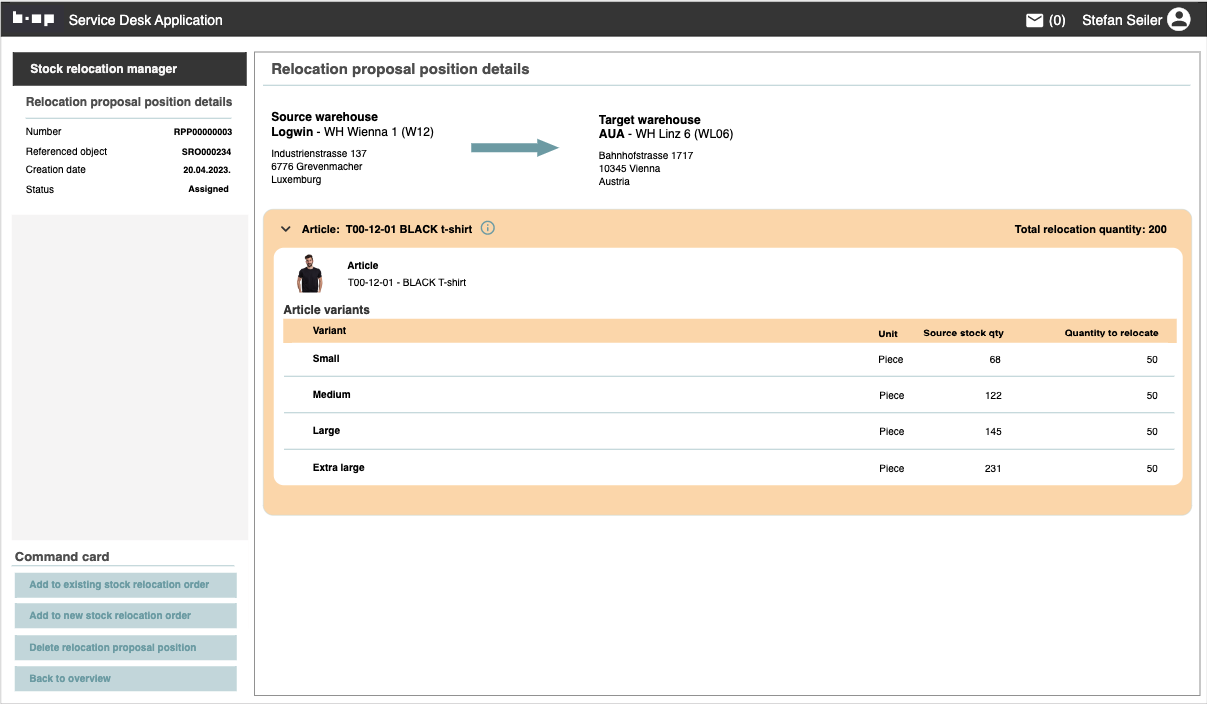Click the relocation direction arrow
The width and height of the screenshot is (1207, 704).
point(514,148)
